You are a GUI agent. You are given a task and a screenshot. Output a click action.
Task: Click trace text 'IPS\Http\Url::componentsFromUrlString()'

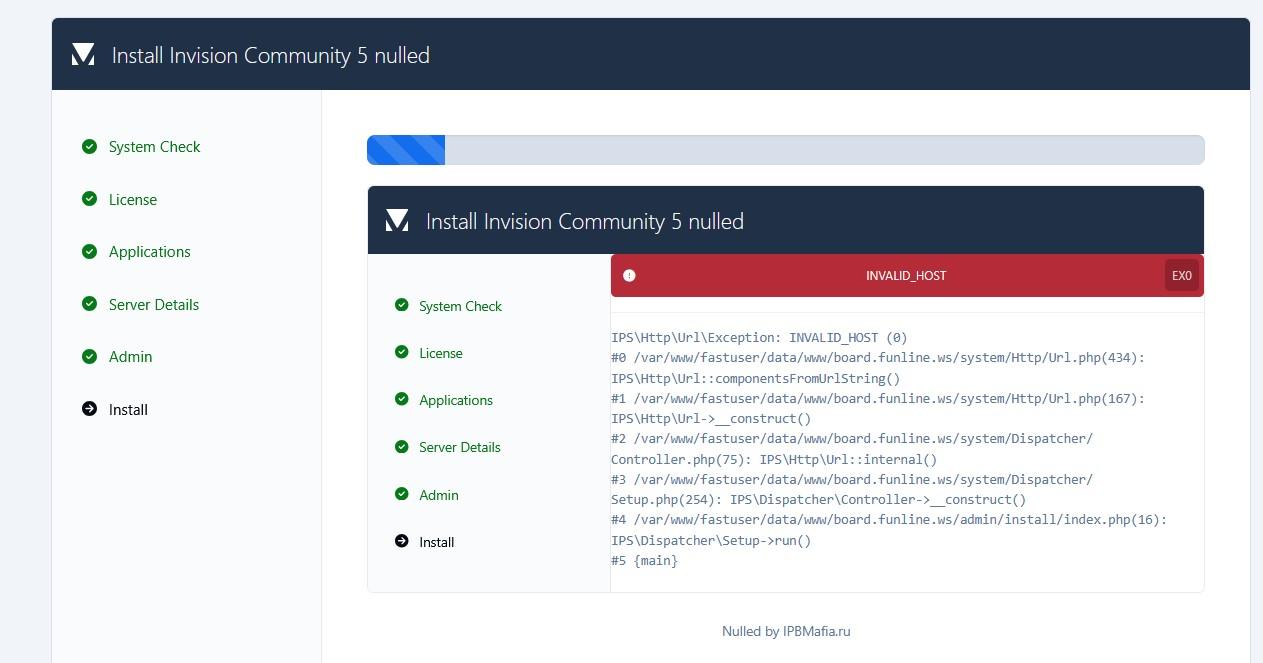click(x=756, y=379)
